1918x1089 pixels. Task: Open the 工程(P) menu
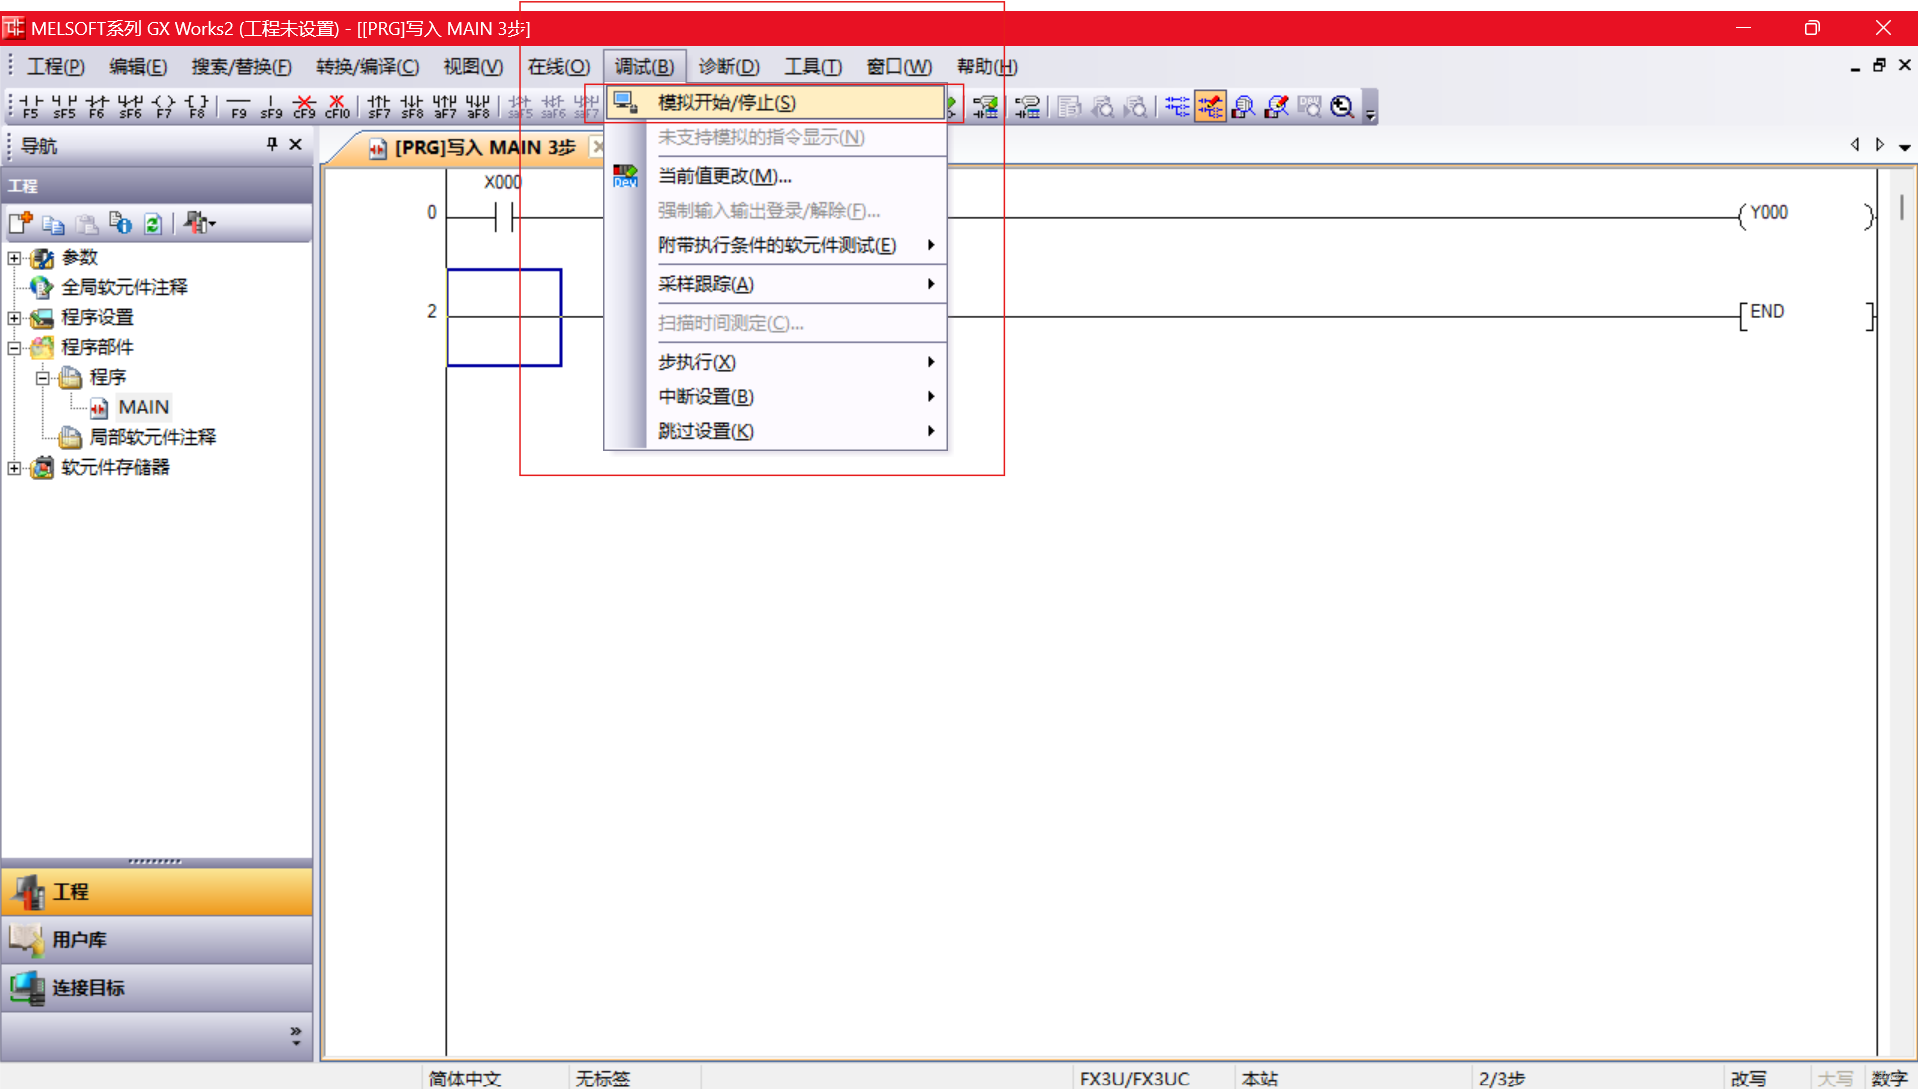[56, 67]
